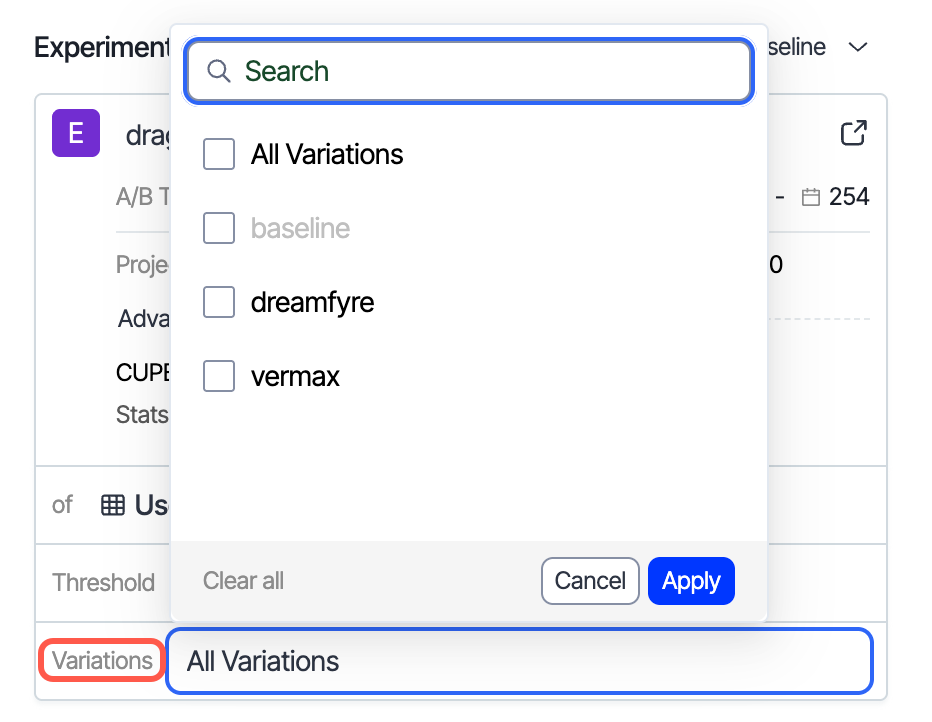Image resolution: width=932 pixels, height=722 pixels.
Task: Click the greyed-out baseline checkbox
Action: (219, 228)
